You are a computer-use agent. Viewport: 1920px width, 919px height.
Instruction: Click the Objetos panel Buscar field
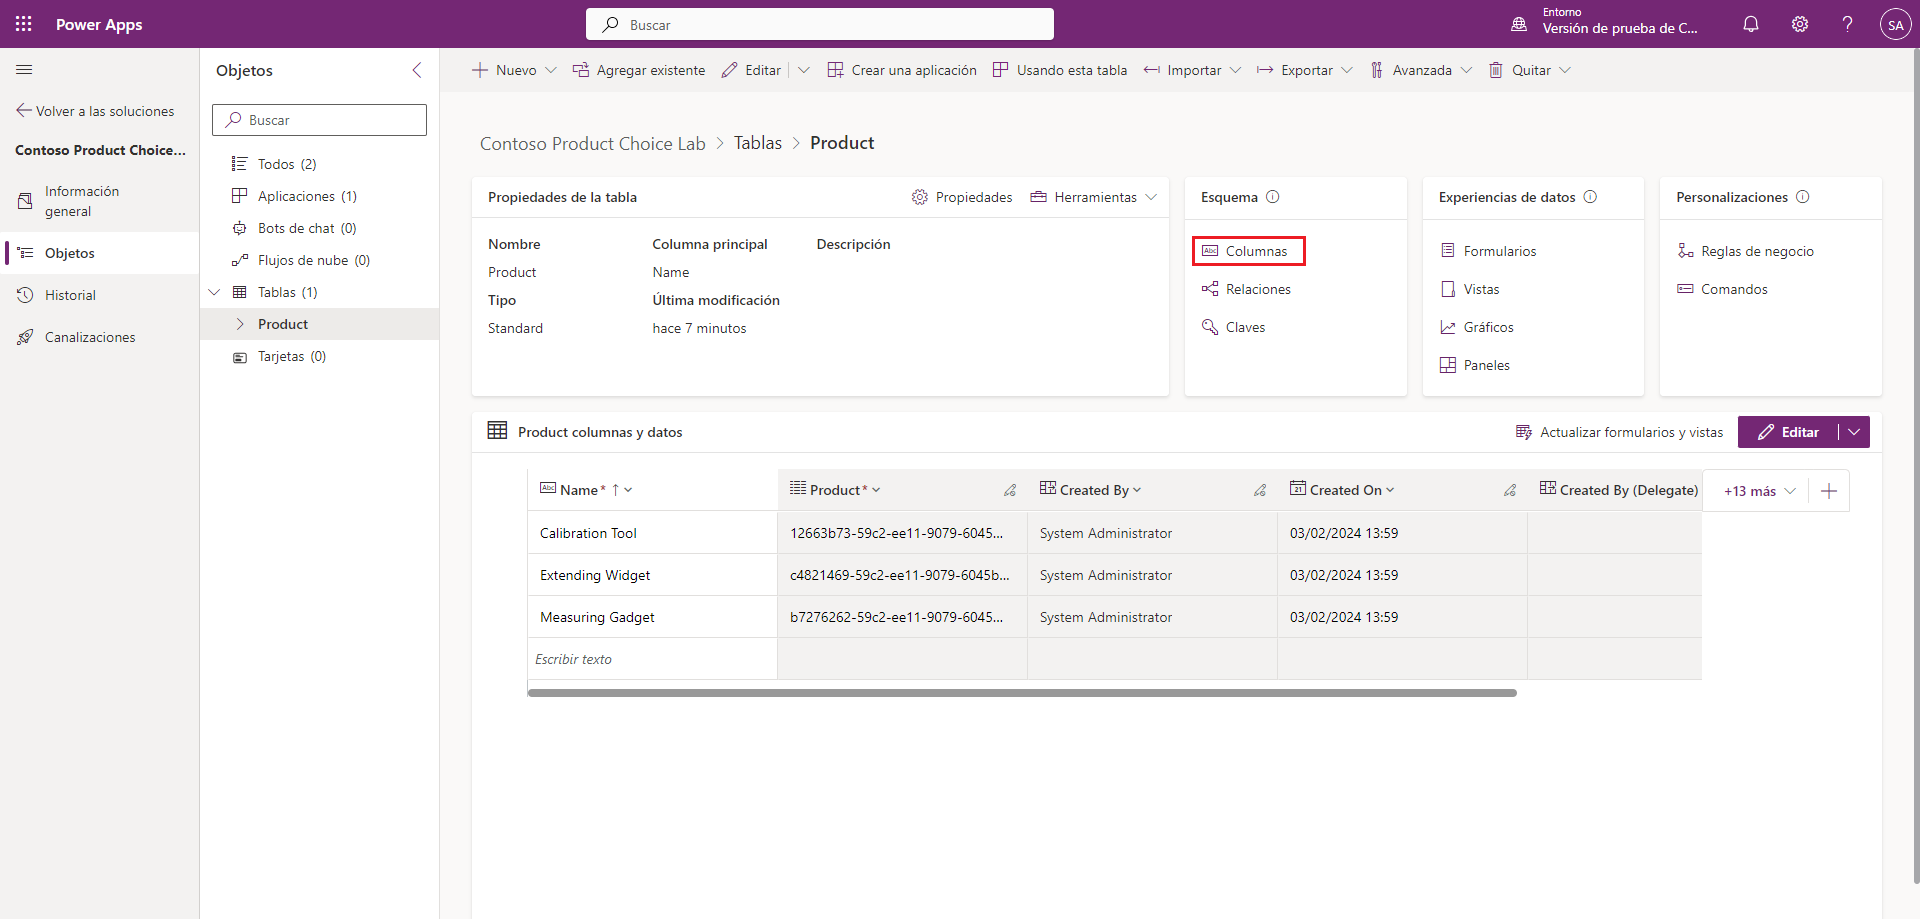pos(319,120)
